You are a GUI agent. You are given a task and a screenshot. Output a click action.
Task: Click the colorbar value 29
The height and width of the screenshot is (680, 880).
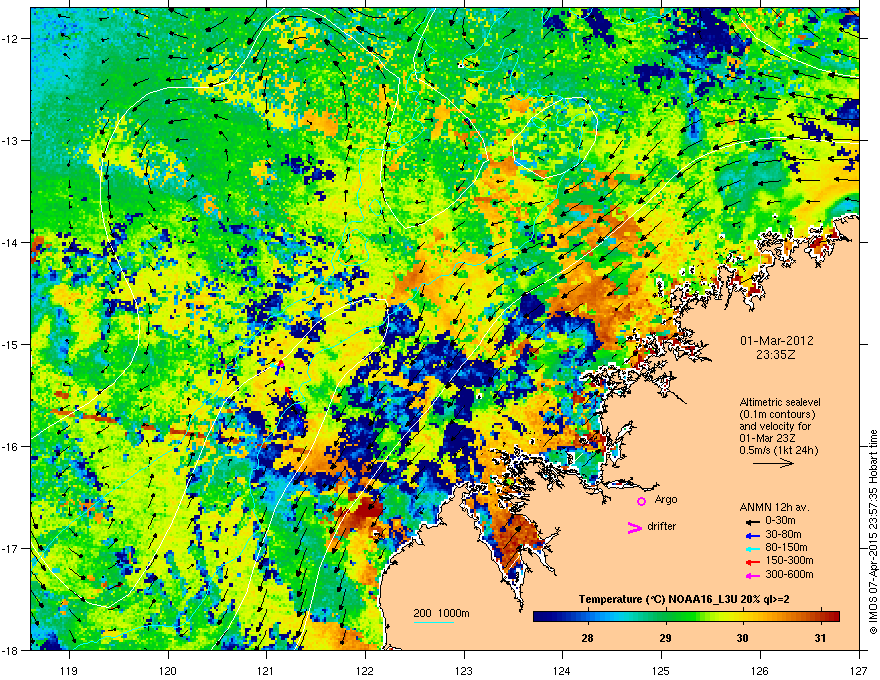point(665,638)
